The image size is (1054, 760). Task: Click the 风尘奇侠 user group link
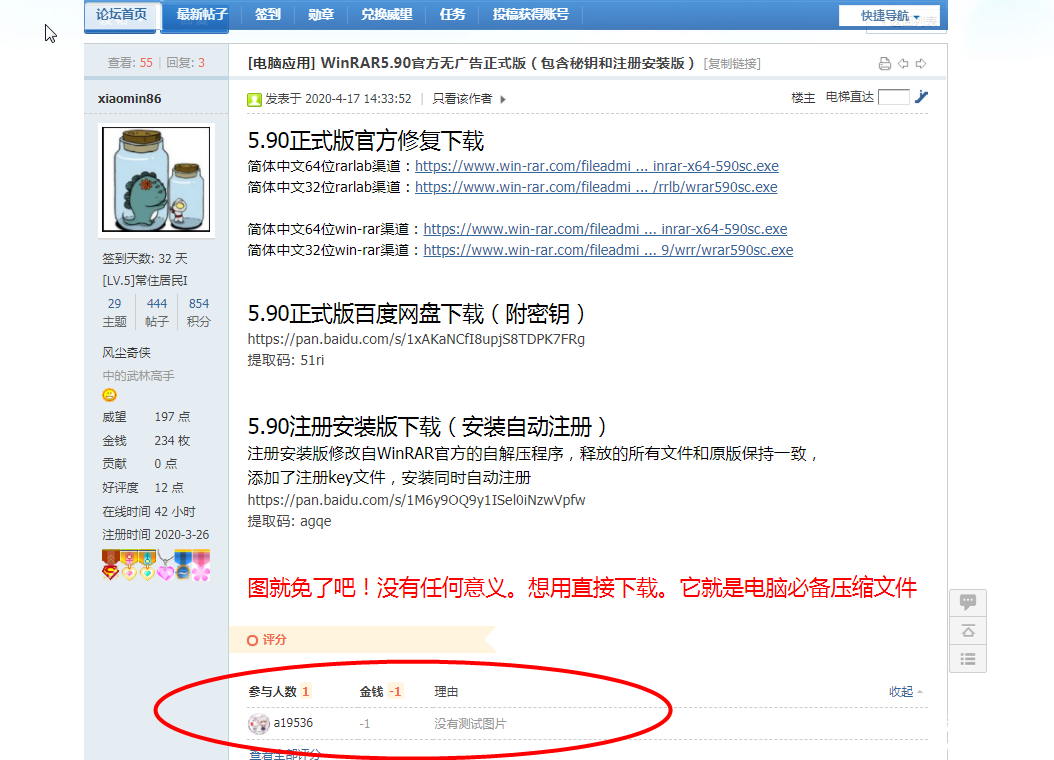click(x=126, y=353)
